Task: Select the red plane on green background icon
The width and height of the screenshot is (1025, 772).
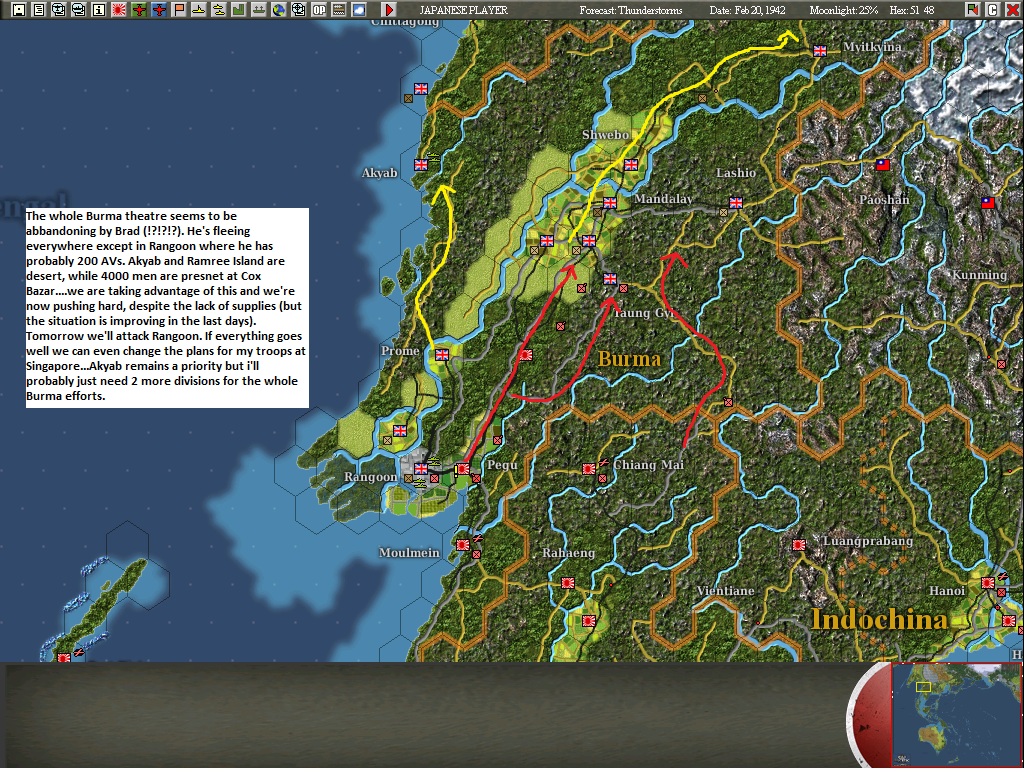Action: [139, 10]
